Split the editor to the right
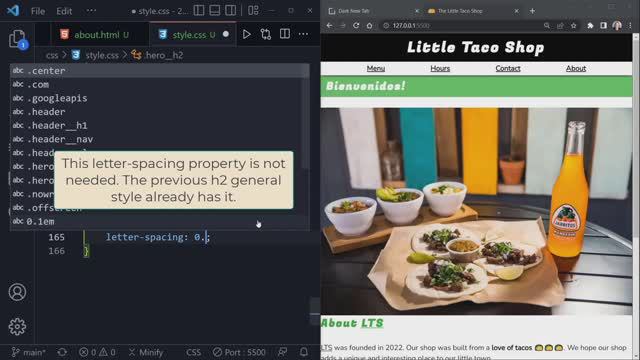Image resolution: width=640 pixels, height=360 pixels. [x=285, y=34]
